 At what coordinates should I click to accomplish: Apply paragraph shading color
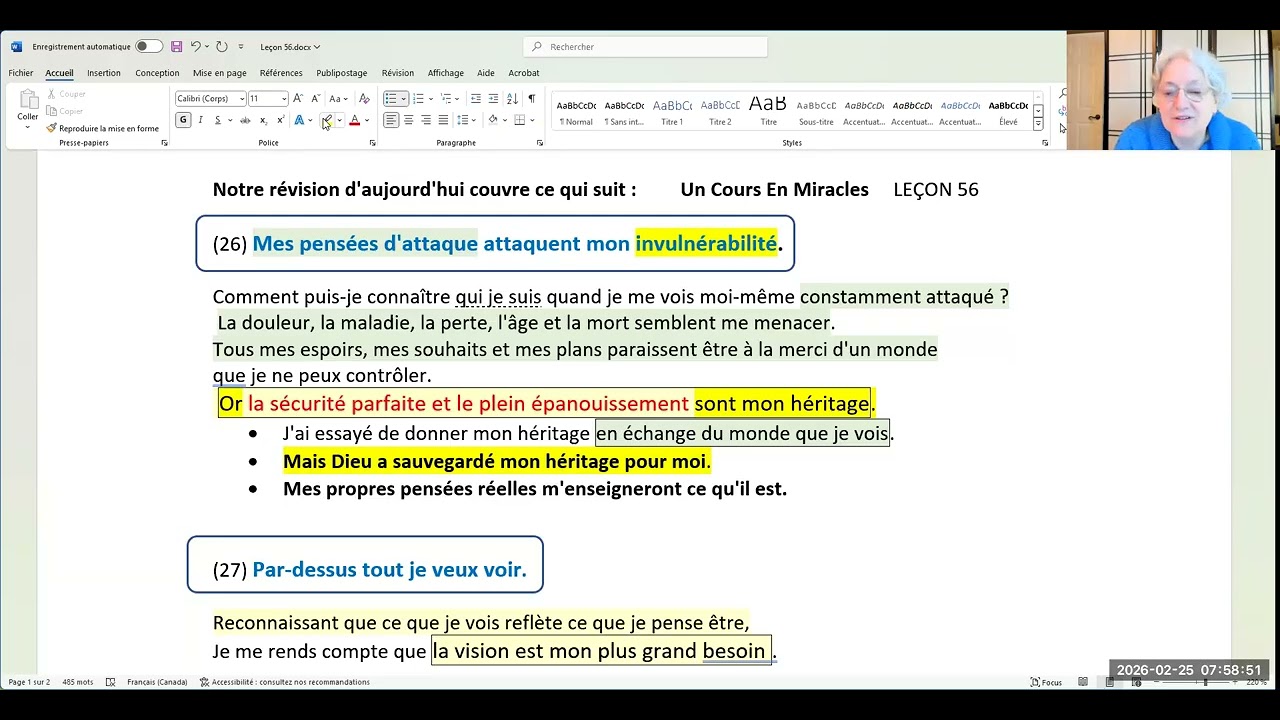coord(492,120)
